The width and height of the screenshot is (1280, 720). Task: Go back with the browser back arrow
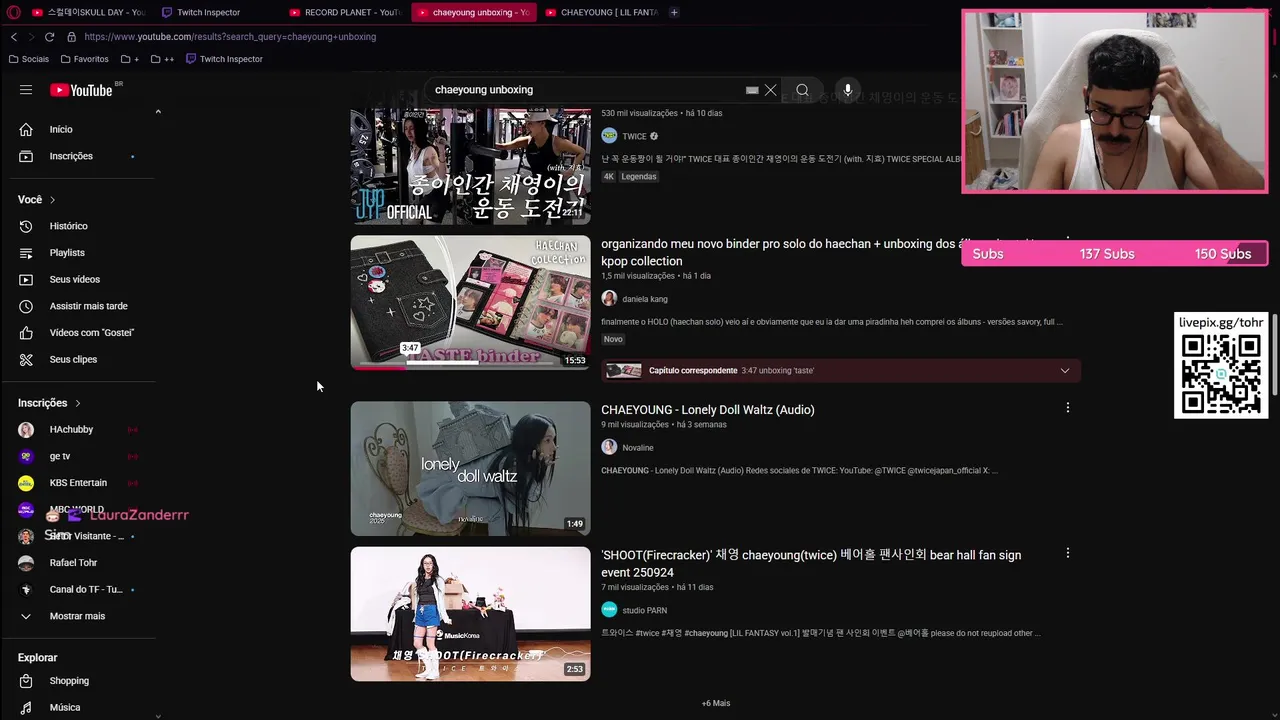coord(14,37)
